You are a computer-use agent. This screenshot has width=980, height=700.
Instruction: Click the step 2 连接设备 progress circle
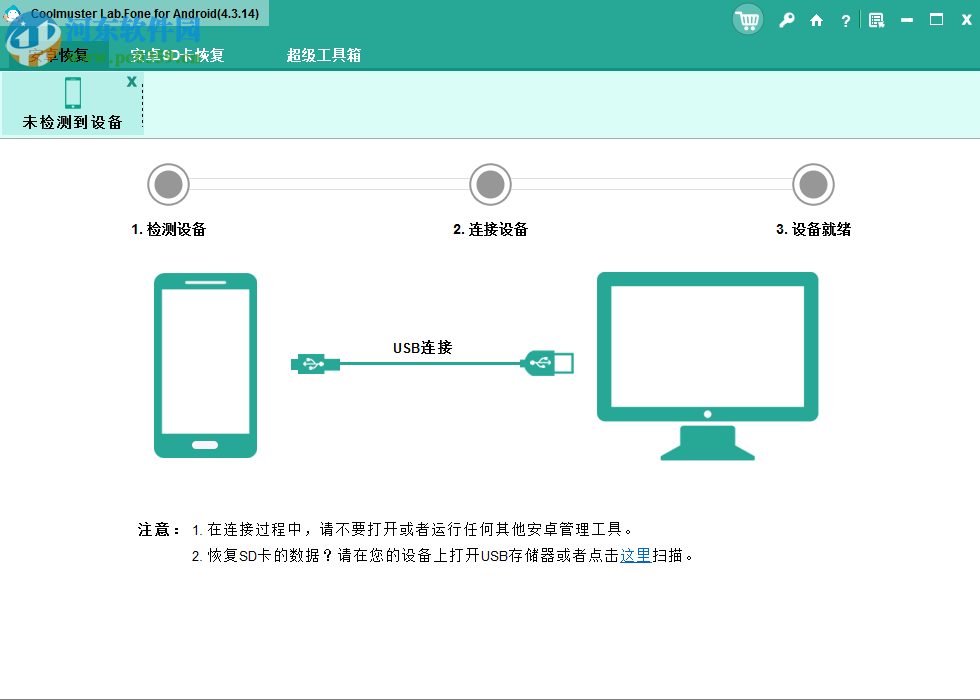[490, 184]
